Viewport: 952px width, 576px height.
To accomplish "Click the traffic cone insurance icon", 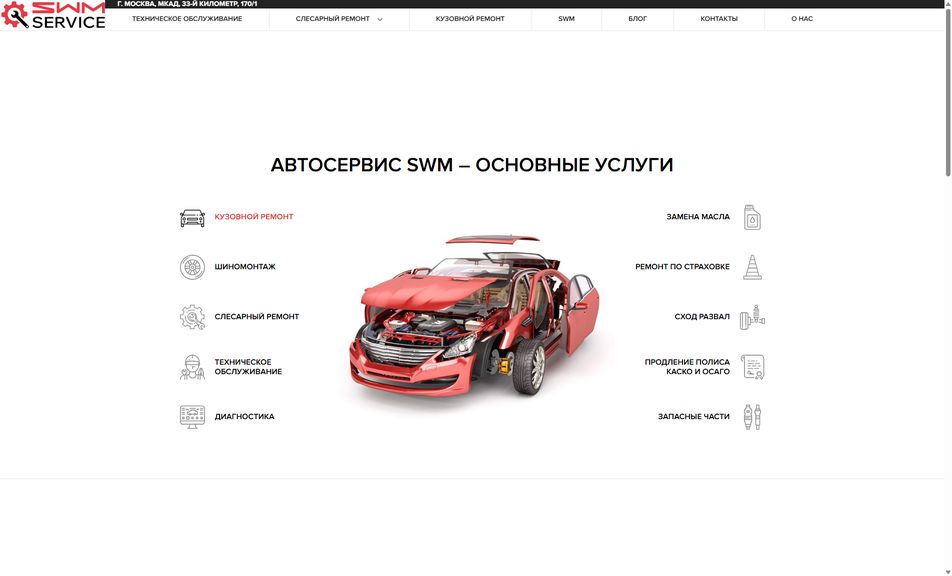I will (x=752, y=267).
